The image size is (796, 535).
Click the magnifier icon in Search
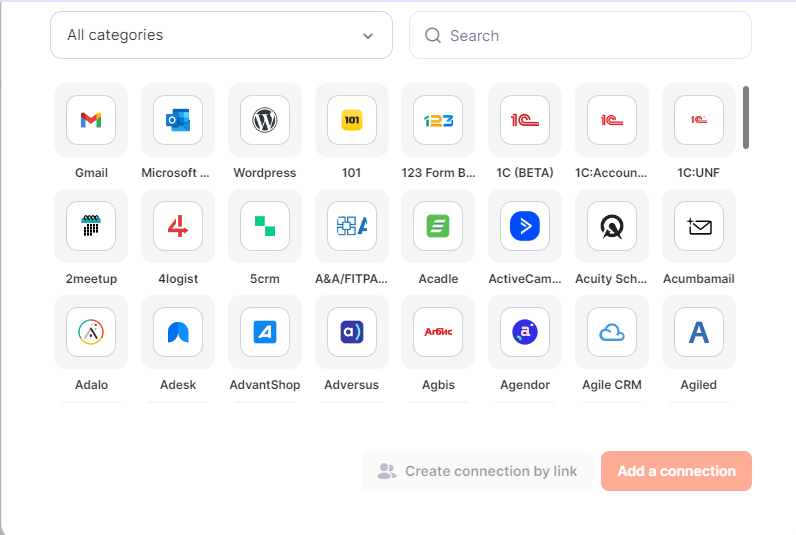coord(433,36)
